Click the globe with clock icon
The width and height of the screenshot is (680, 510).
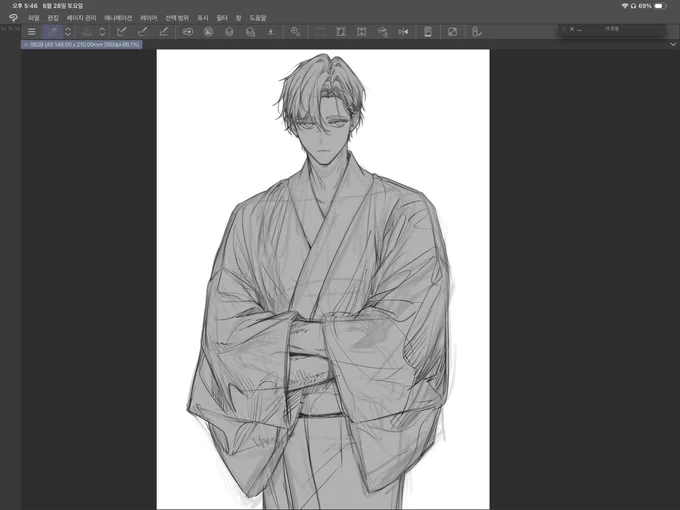[382, 32]
